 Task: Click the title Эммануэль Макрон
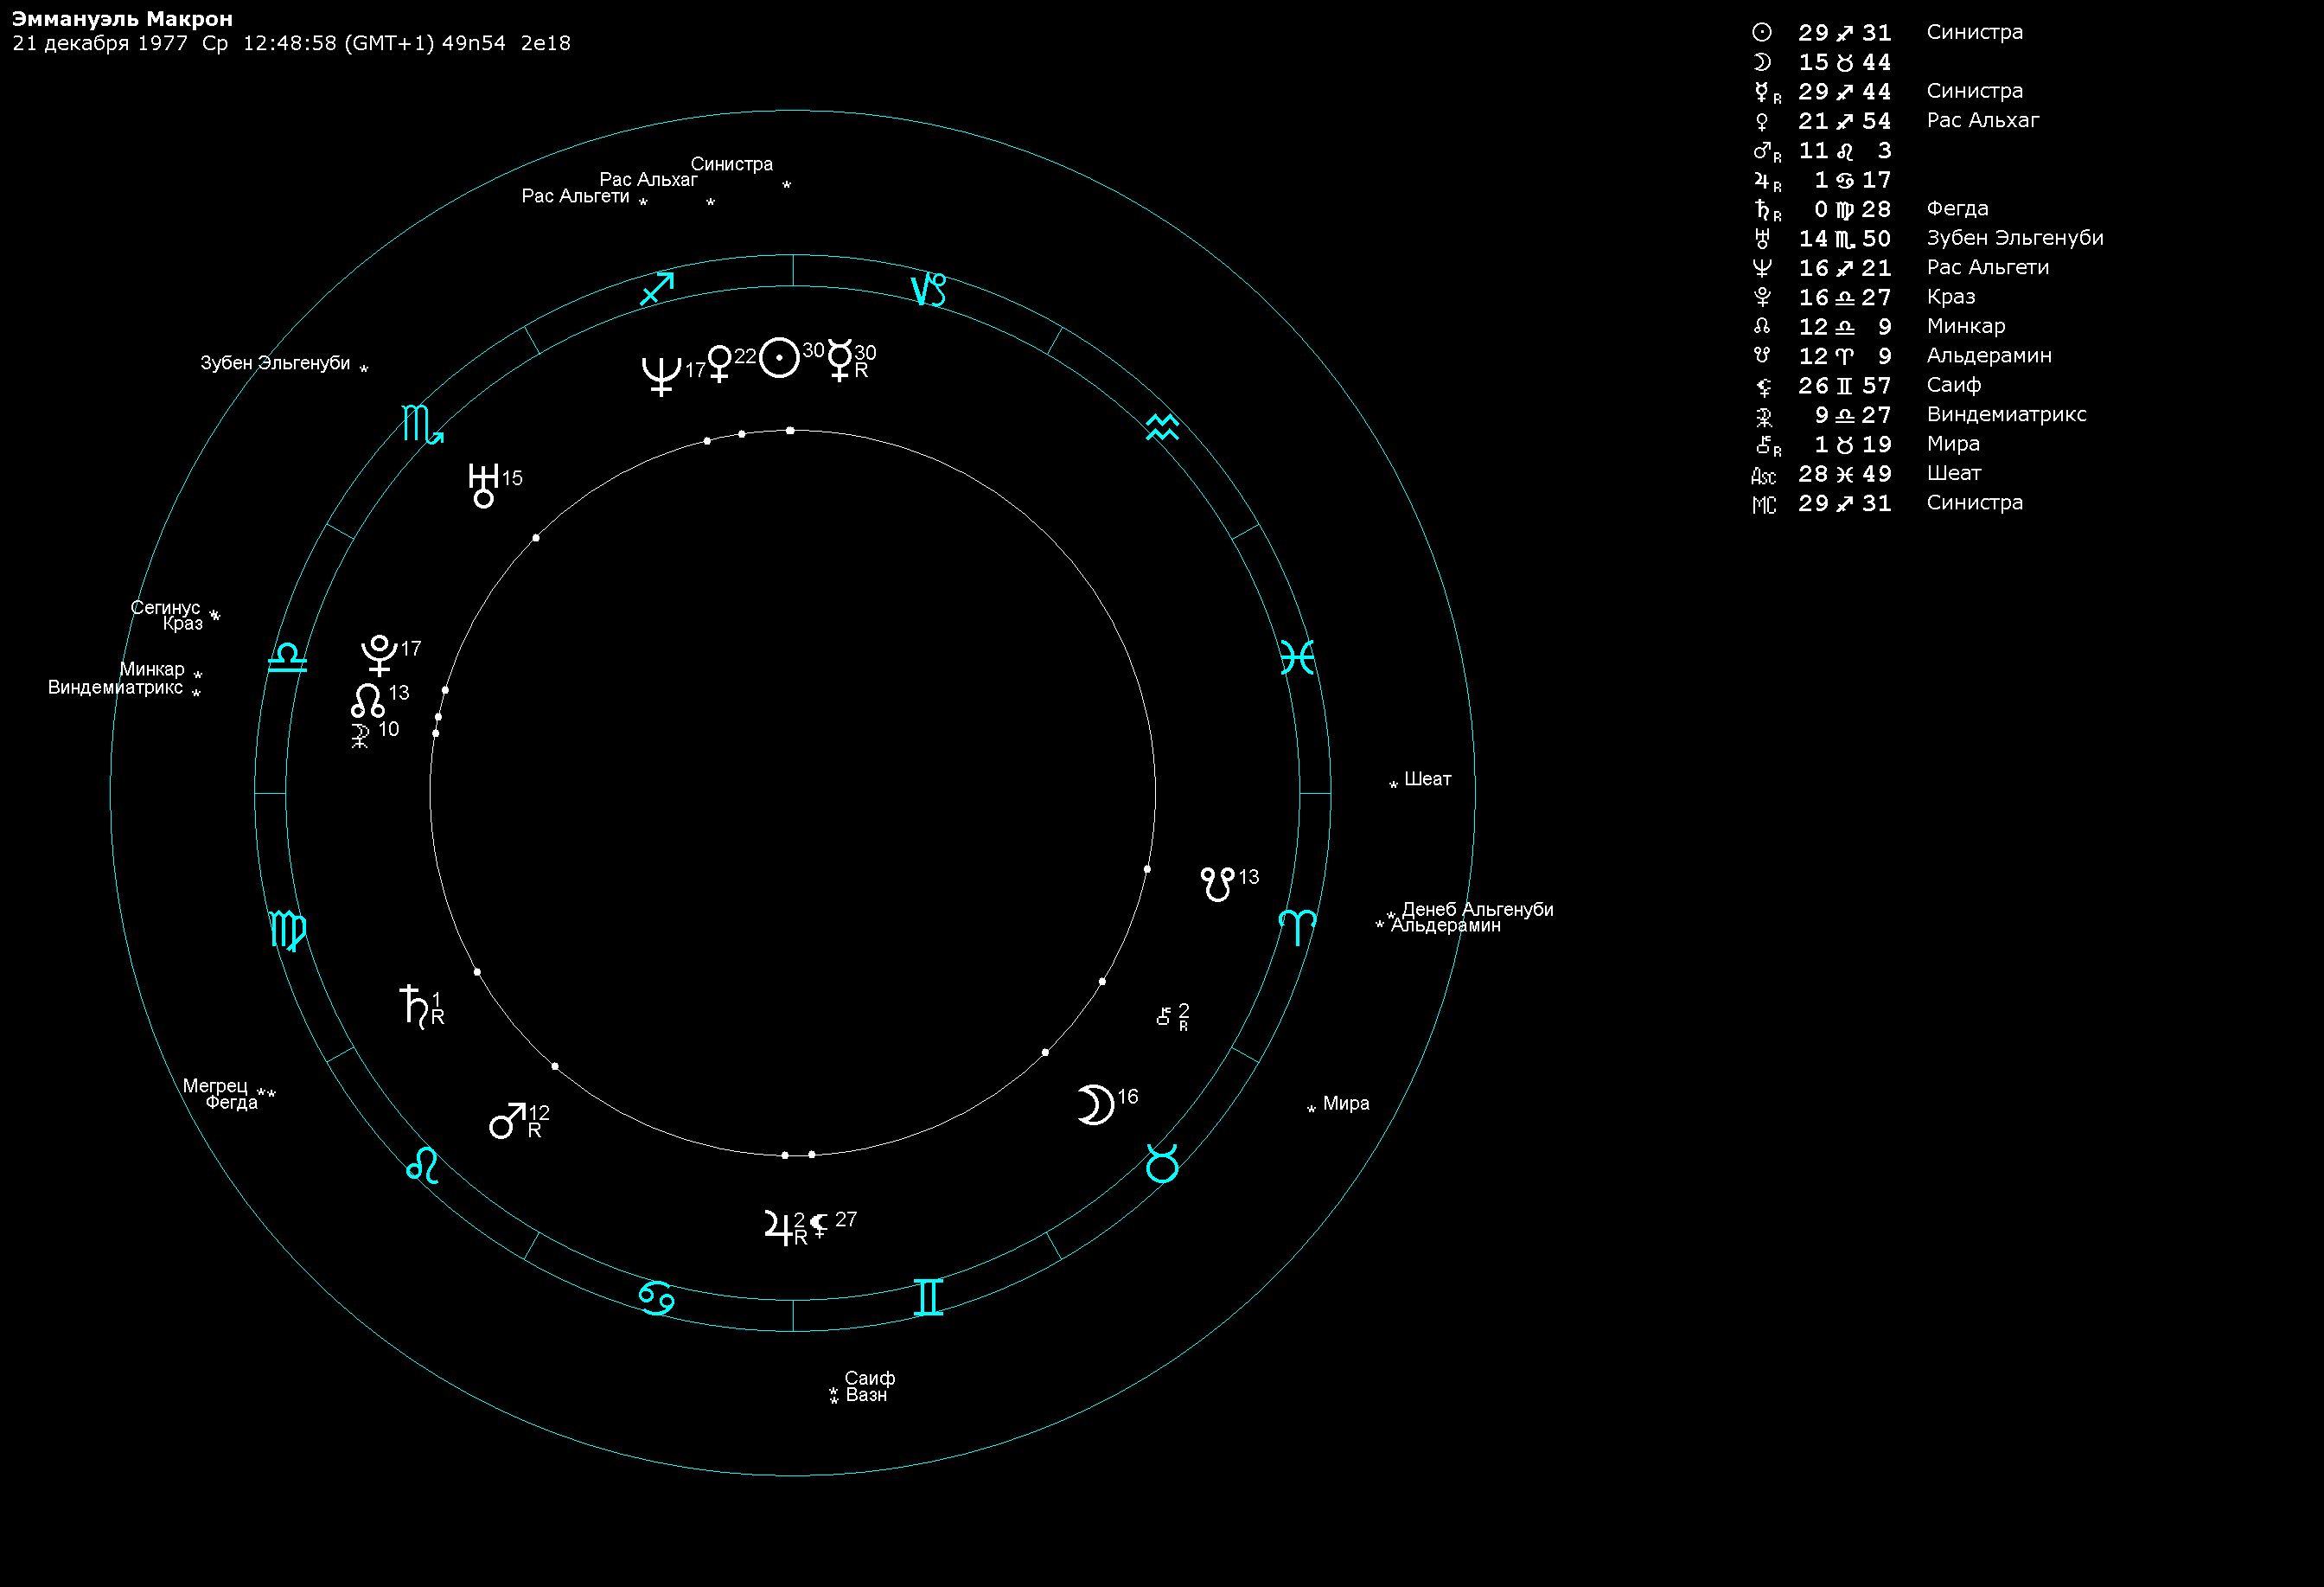(122, 18)
